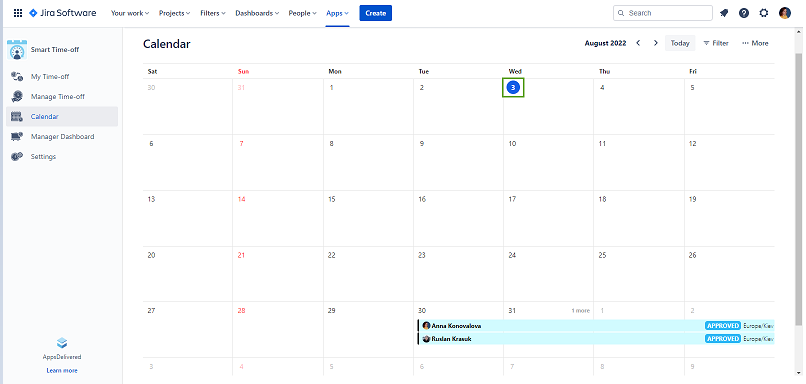This screenshot has height=384, width=806.
Task: Open the calendar Filter button
Action: (x=716, y=43)
